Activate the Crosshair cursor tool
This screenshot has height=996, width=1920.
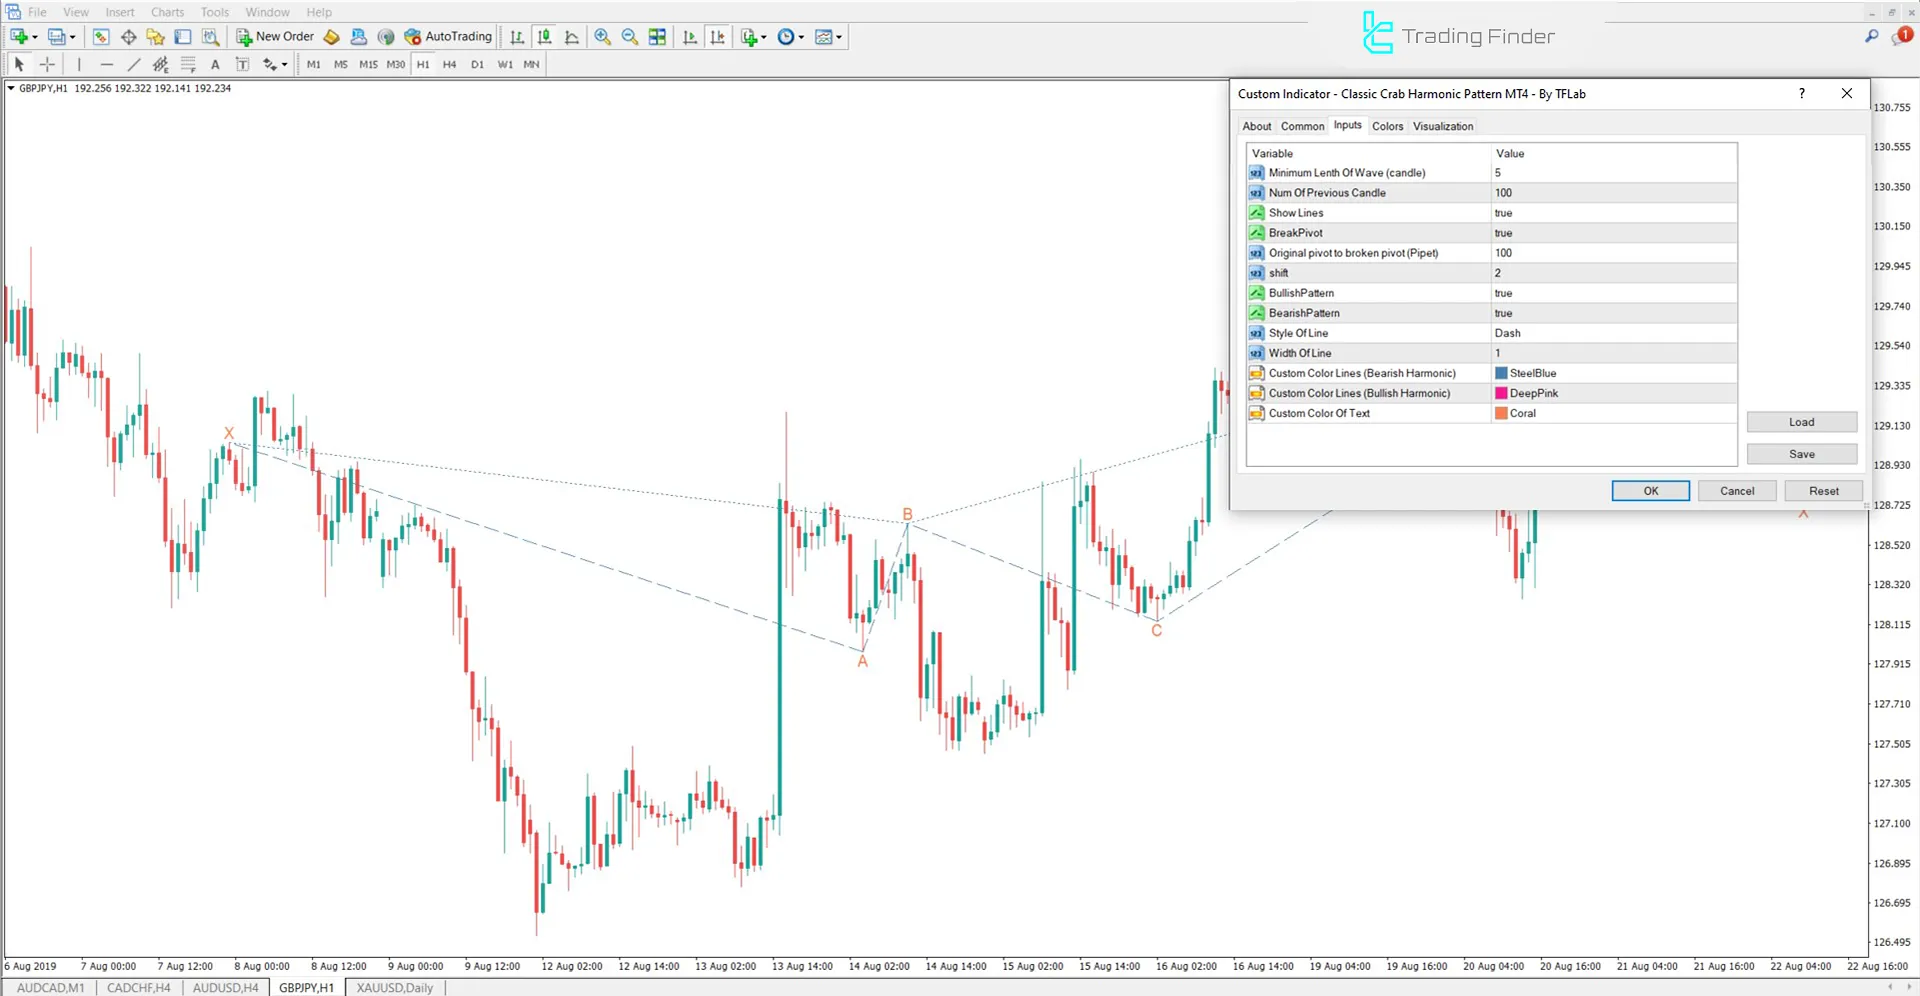tap(47, 63)
